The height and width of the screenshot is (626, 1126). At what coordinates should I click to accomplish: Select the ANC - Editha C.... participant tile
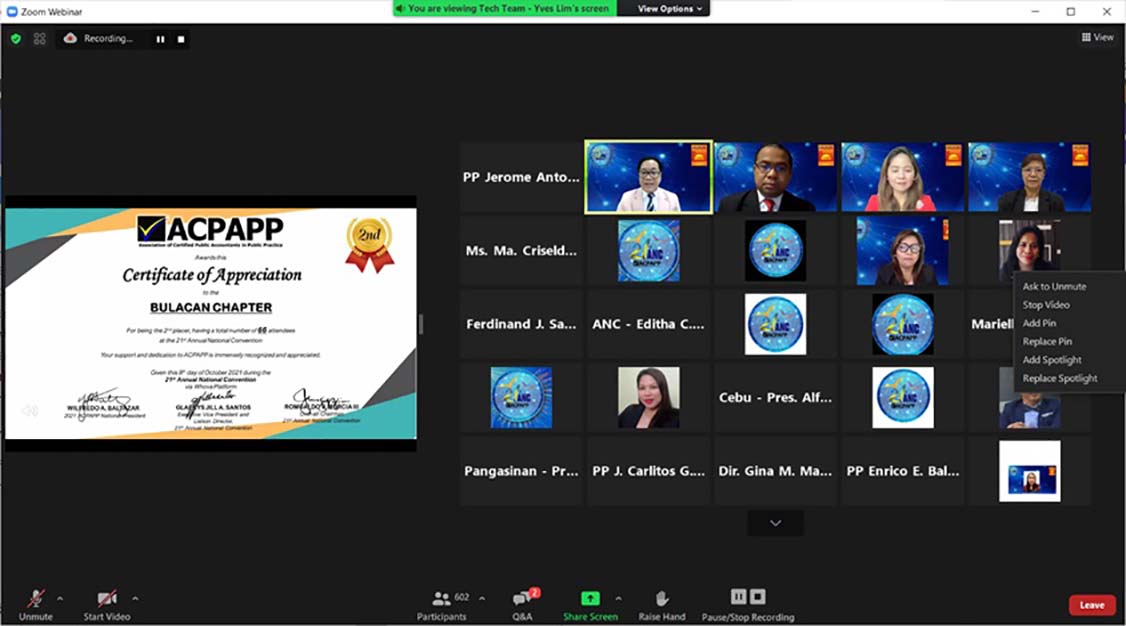coord(648,324)
